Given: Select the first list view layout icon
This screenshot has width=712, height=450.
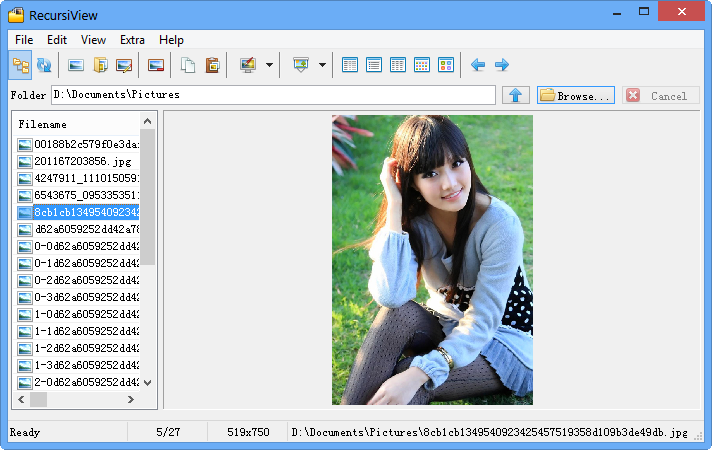Looking at the screenshot, I should coord(350,65).
